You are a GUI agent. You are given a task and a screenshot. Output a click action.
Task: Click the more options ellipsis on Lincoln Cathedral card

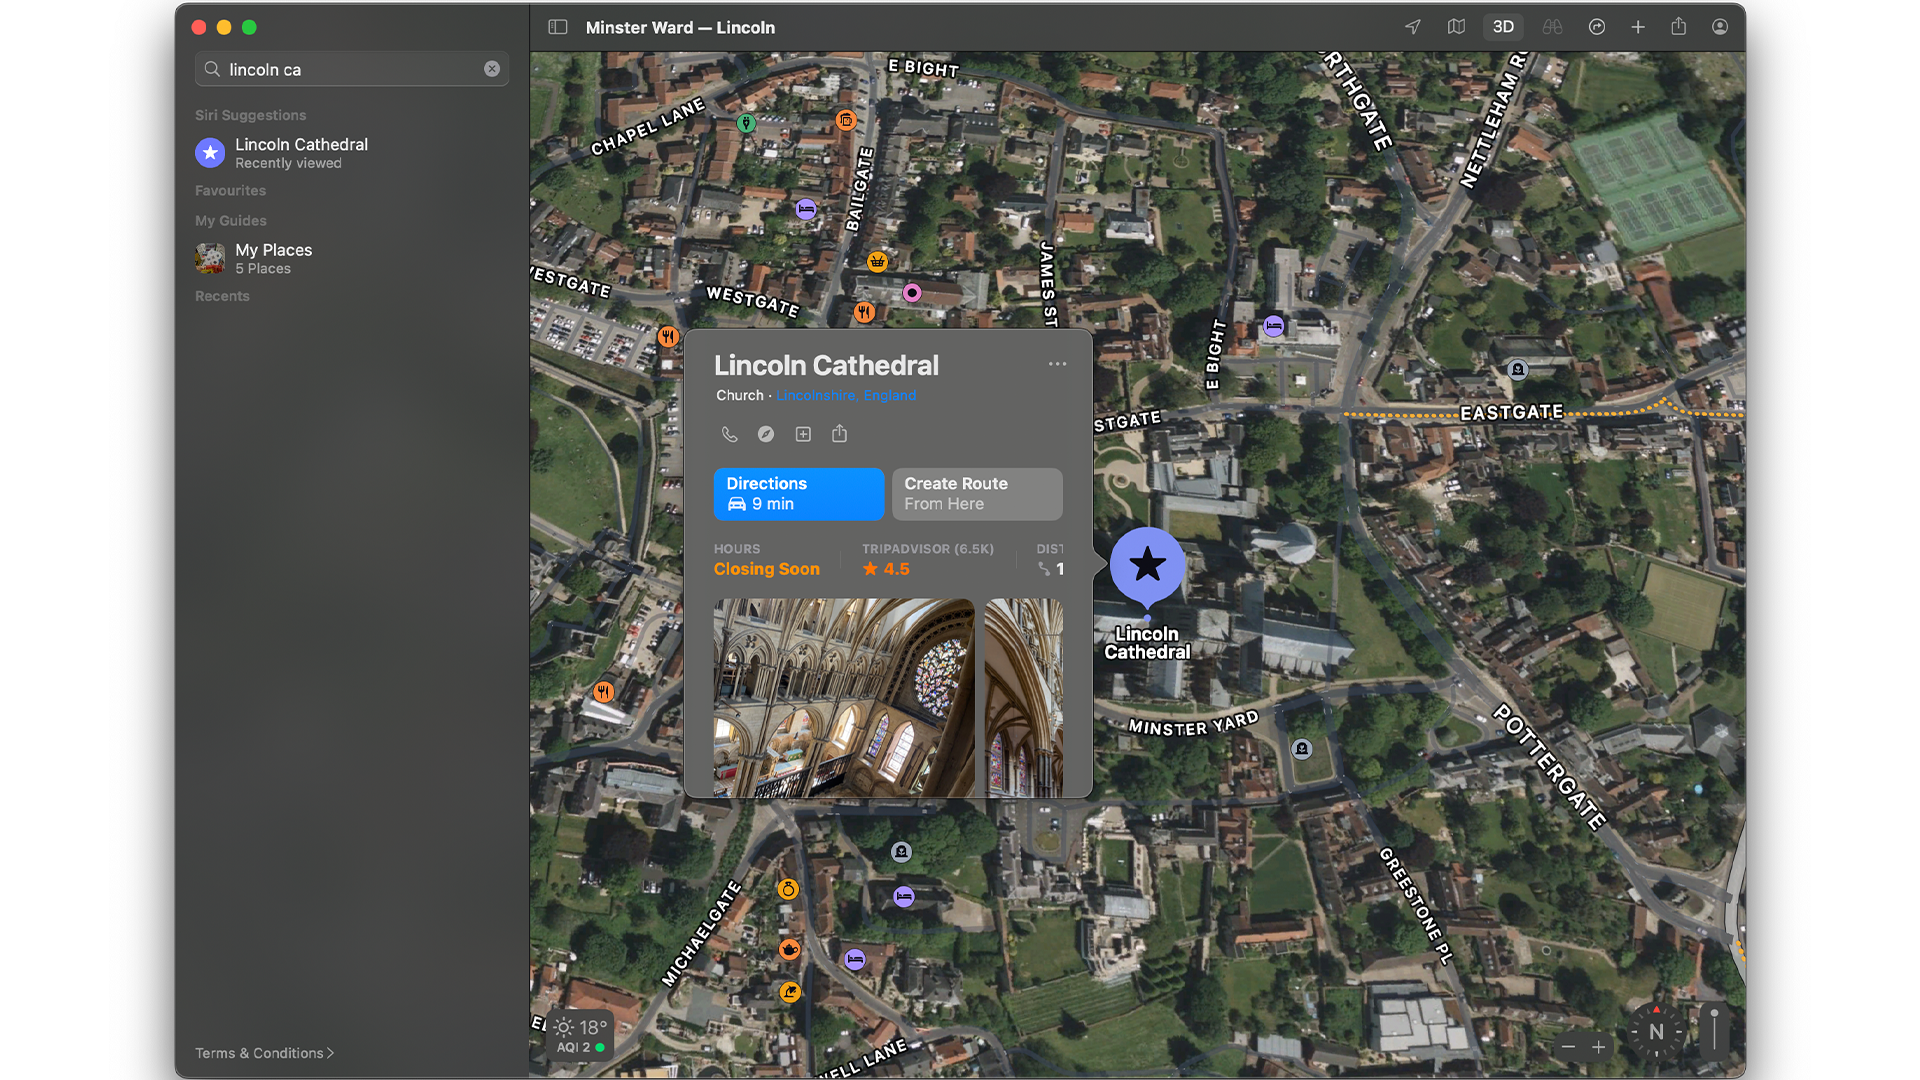[1058, 365]
